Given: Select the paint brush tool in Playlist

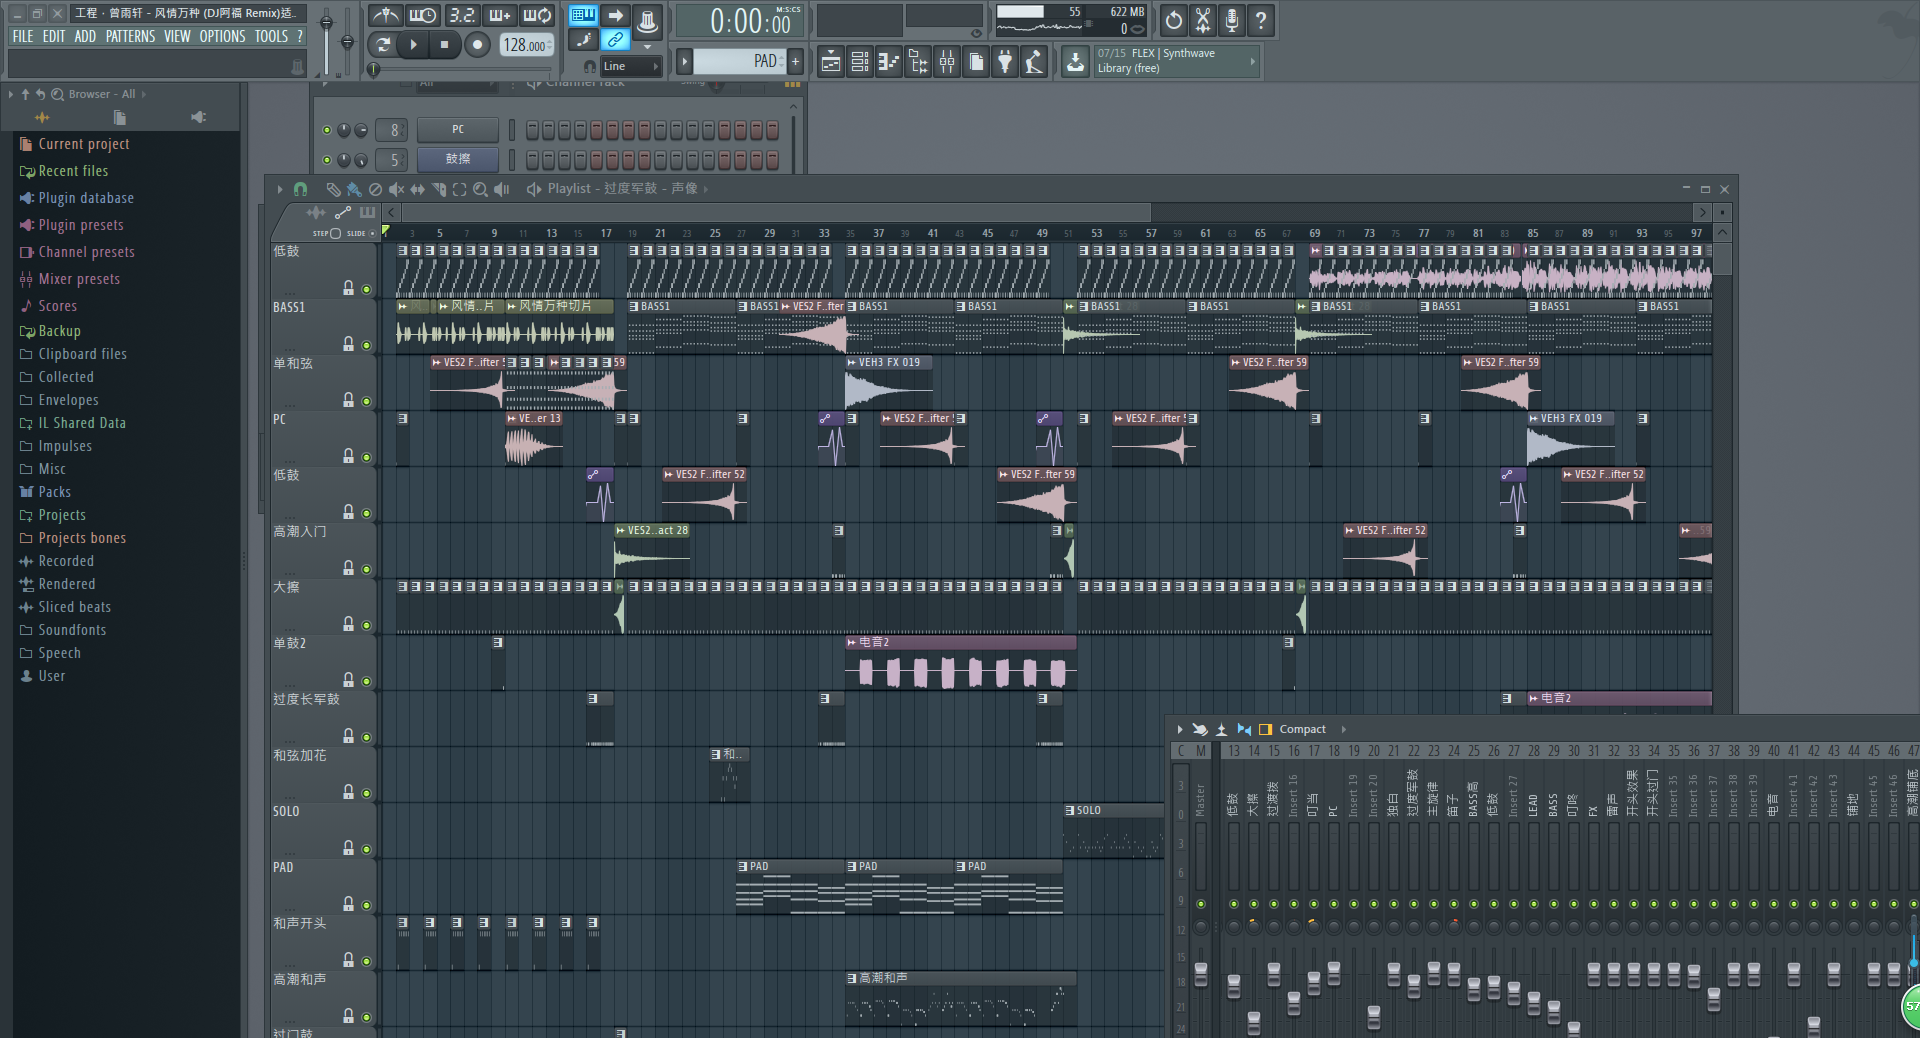Looking at the screenshot, I should [354, 189].
